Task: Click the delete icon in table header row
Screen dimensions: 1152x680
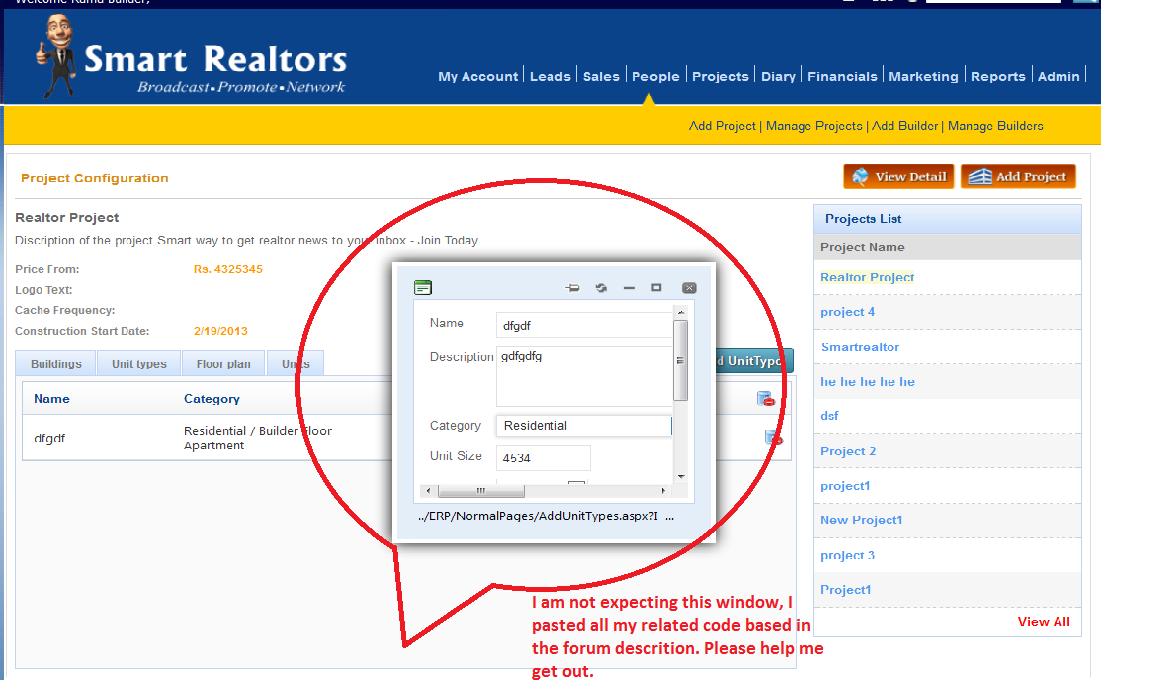Action: pyautogui.click(x=766, y=399)
